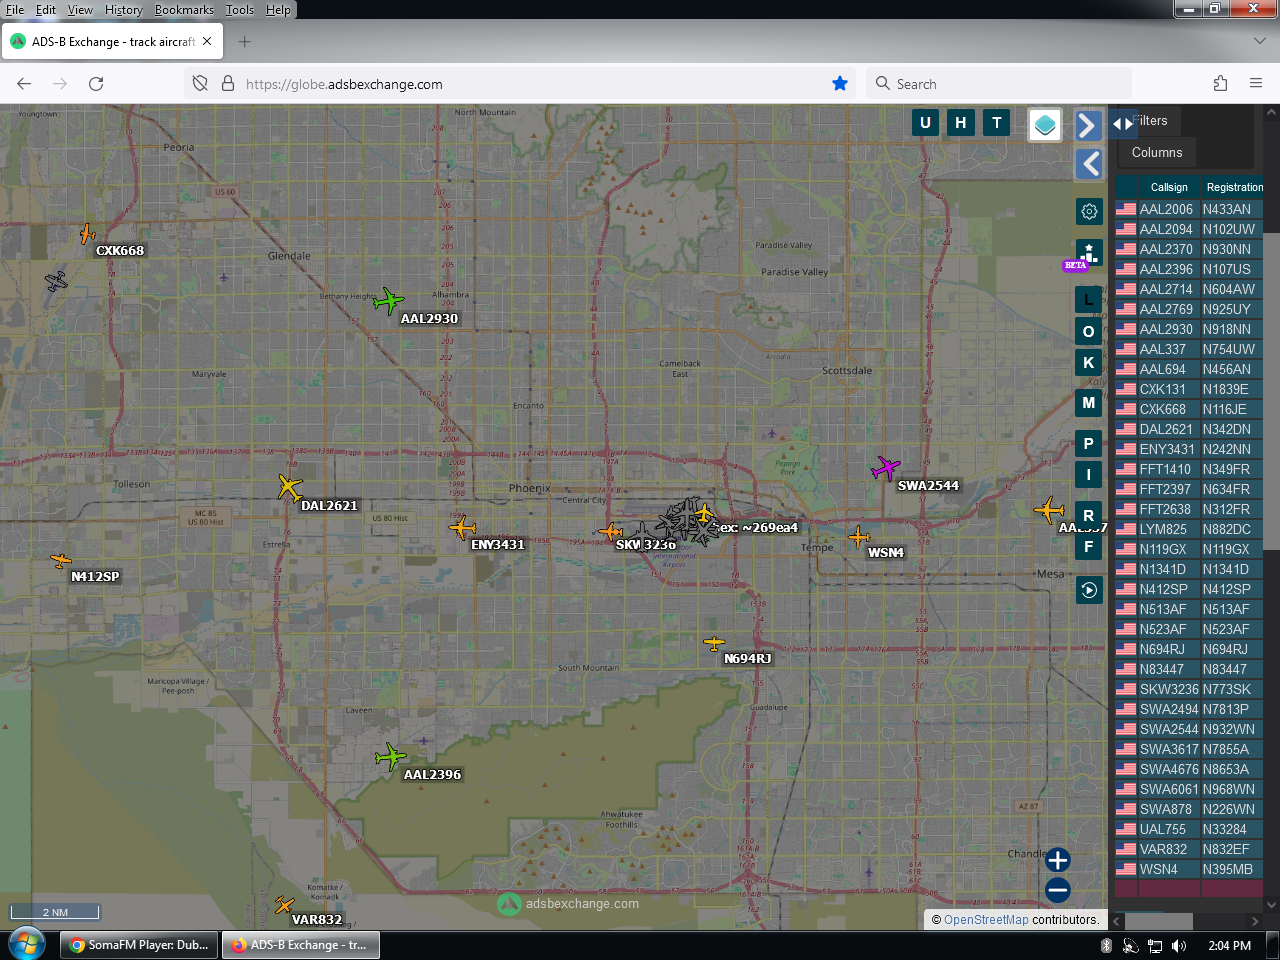Screen dimensions: 1280x960
Task: Click the R map button
Action: point(1089,515)
